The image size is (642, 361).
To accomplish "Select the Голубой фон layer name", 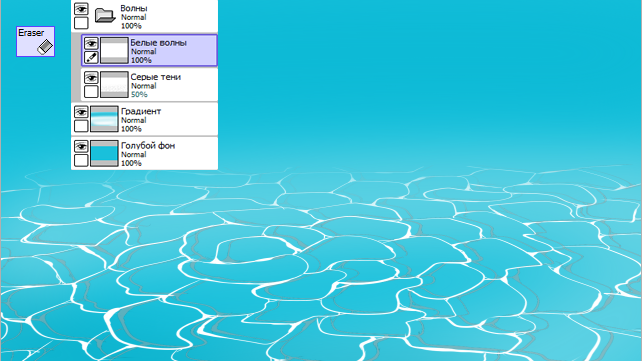I will pyautogui.click(x=148, y=146).
